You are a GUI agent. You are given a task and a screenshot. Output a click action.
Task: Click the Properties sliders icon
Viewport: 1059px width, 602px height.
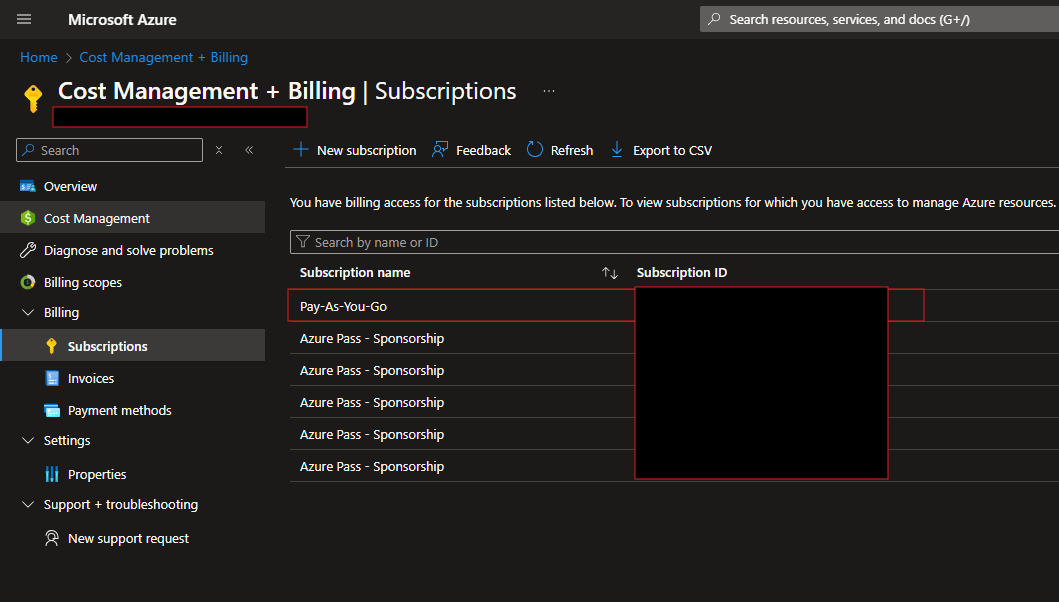(x=52, y=474)
